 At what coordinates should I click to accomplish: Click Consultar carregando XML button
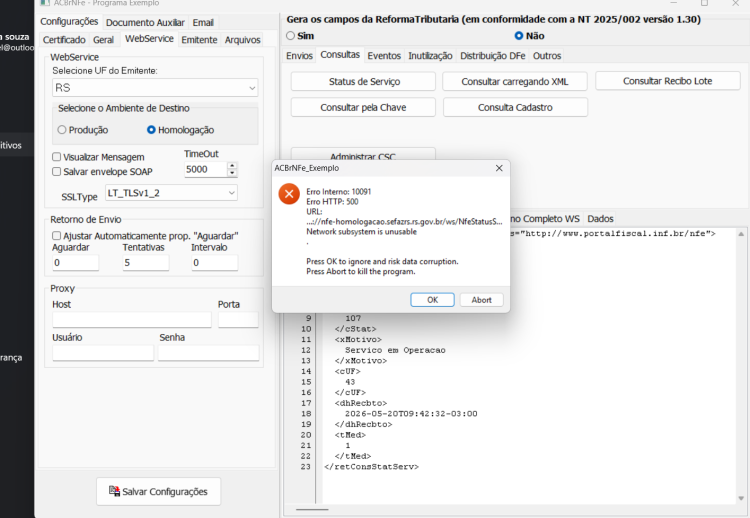coord(515,81)
